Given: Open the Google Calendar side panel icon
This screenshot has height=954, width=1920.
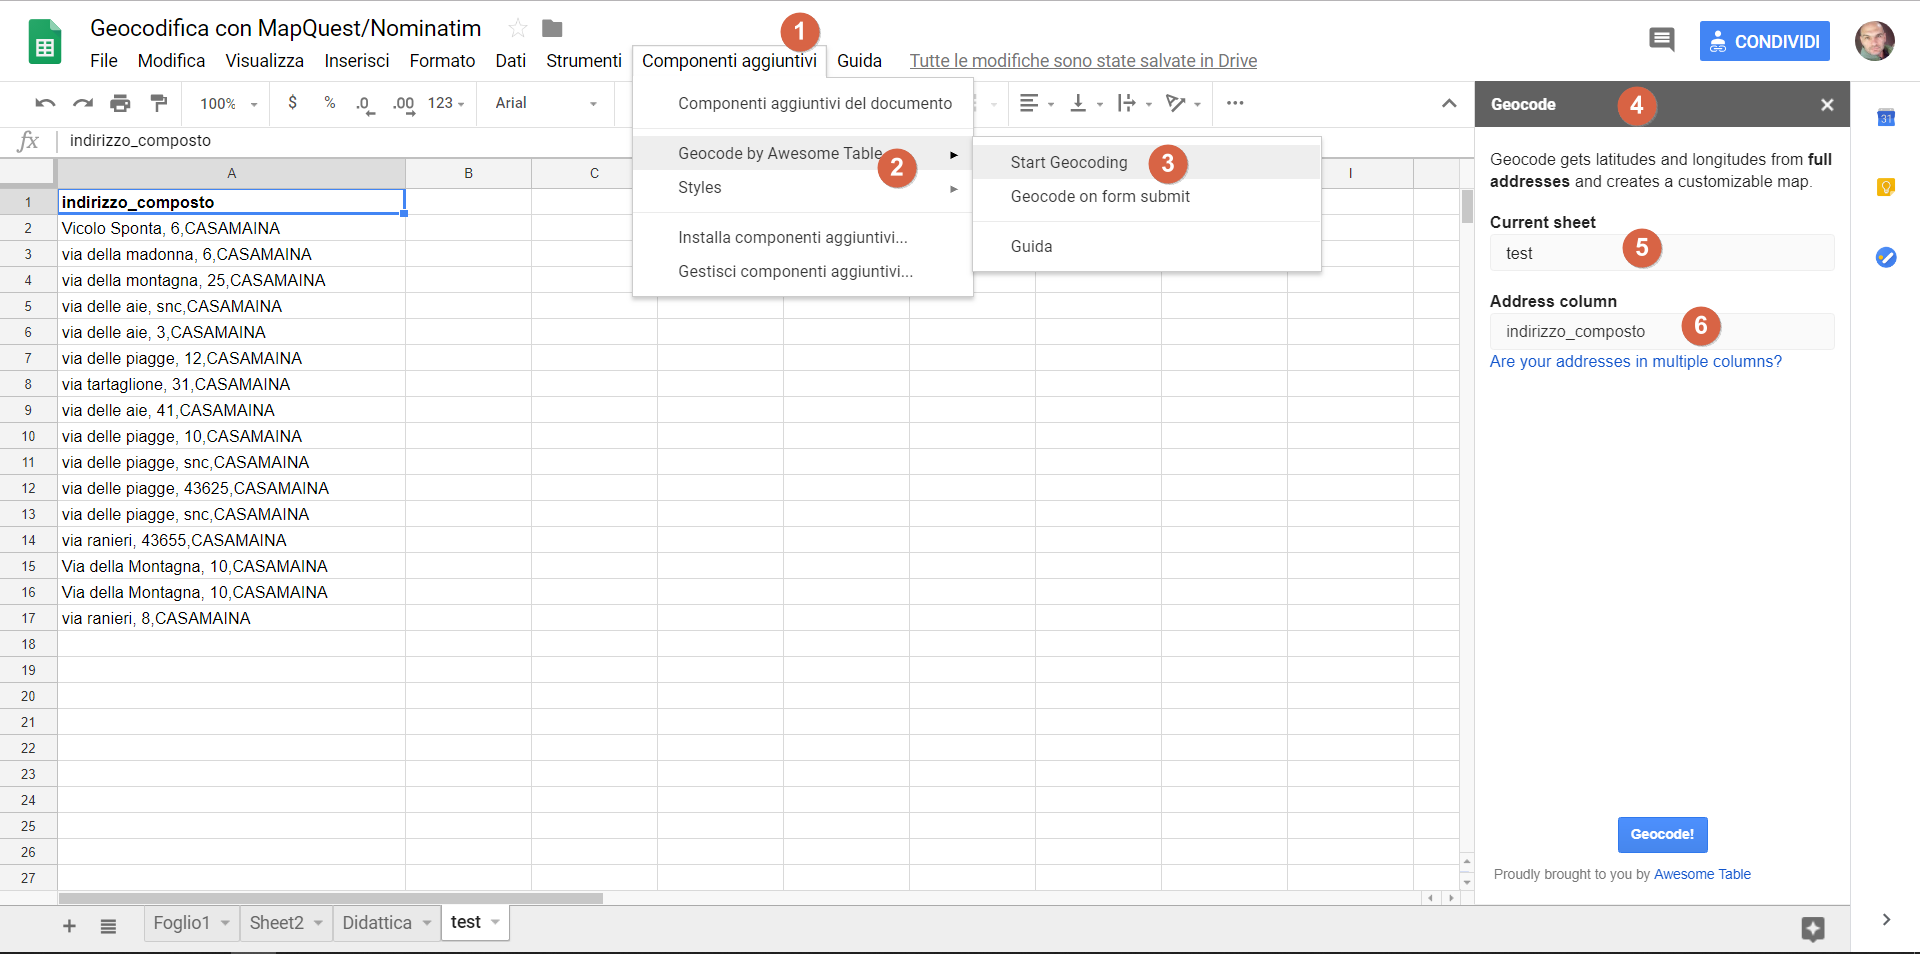Looking at the screenshot, I should (x=1886, y=118).
